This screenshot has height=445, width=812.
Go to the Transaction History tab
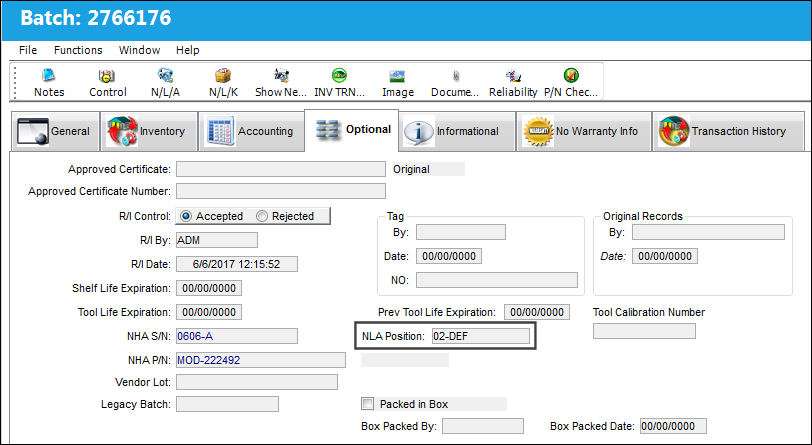(x=728, y=131)
